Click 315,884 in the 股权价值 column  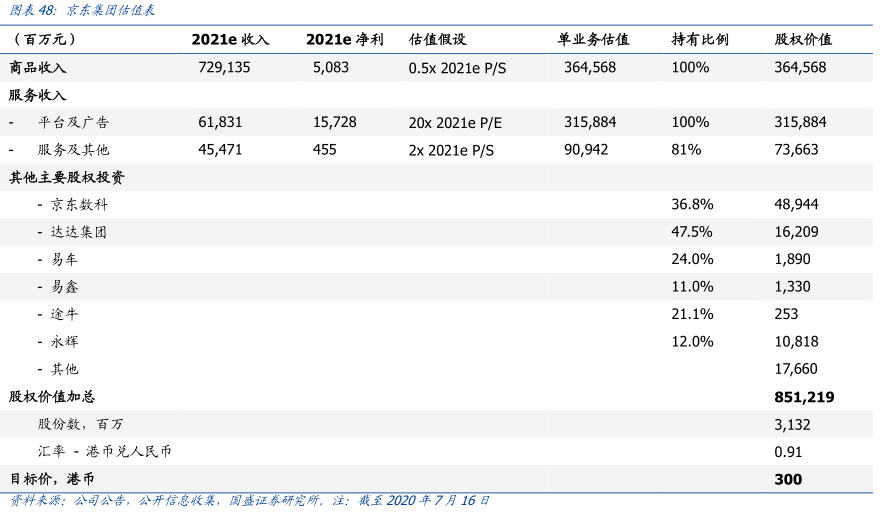(800, 122)
